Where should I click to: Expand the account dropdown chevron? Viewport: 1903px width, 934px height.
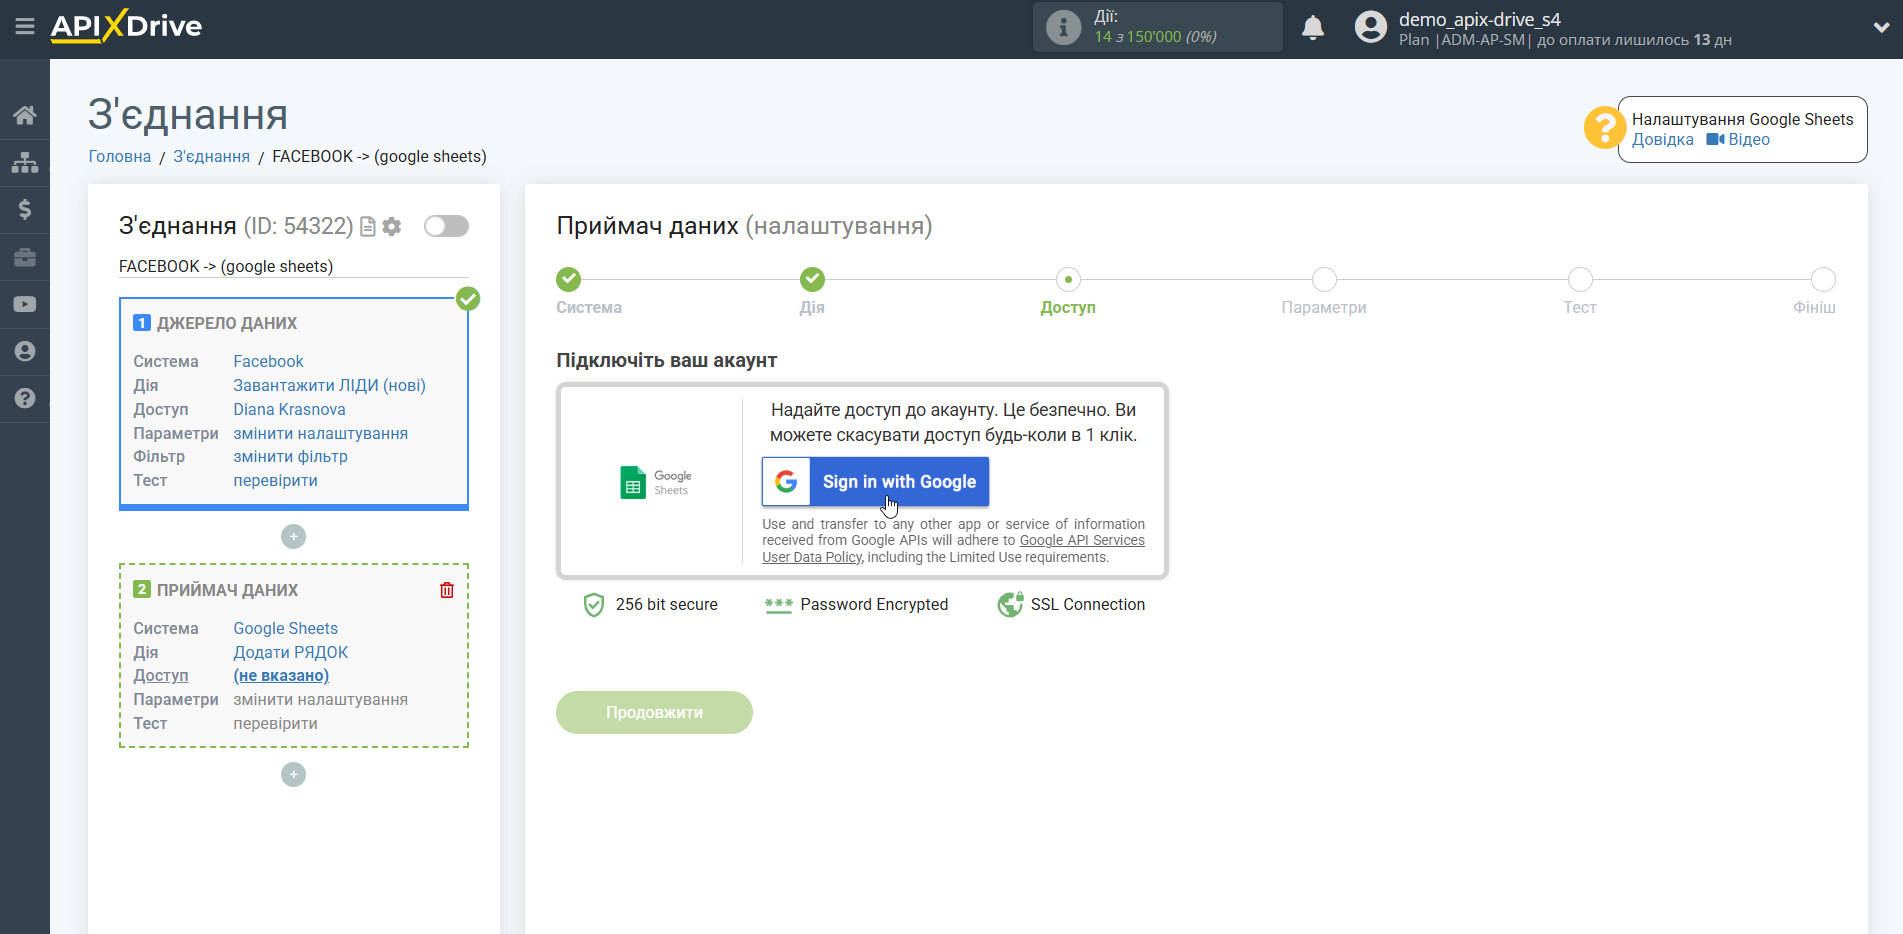click(1880, 28)
